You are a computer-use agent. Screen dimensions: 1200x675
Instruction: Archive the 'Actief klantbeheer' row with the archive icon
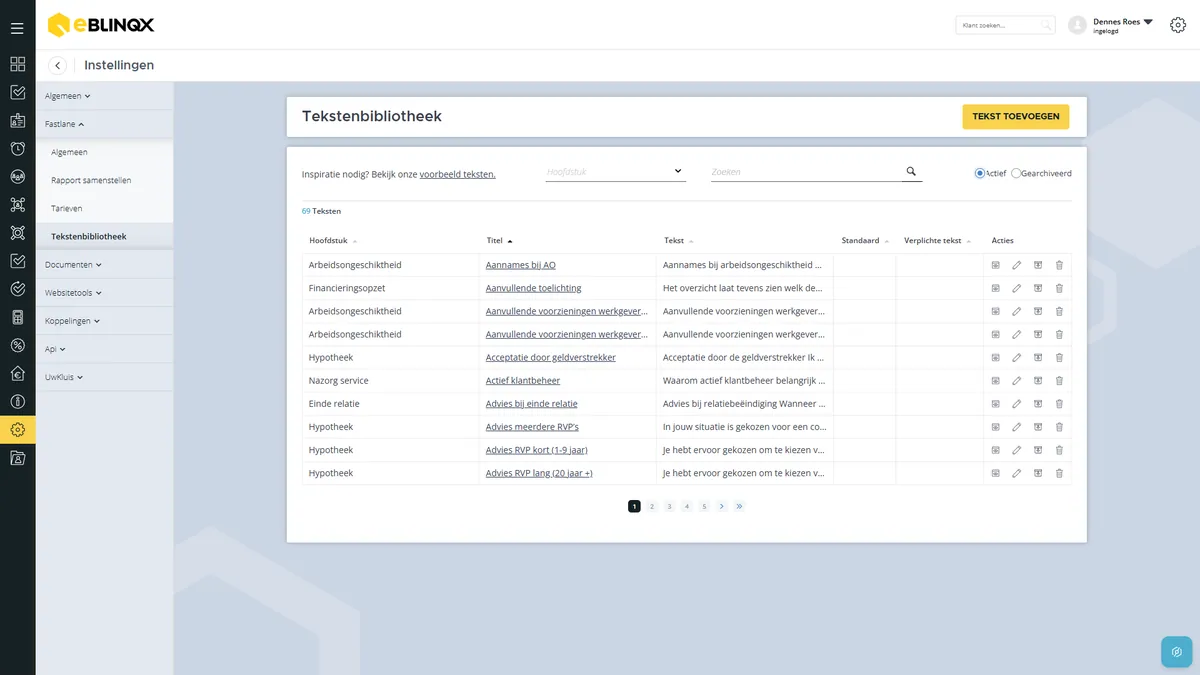click(1038, 381)
